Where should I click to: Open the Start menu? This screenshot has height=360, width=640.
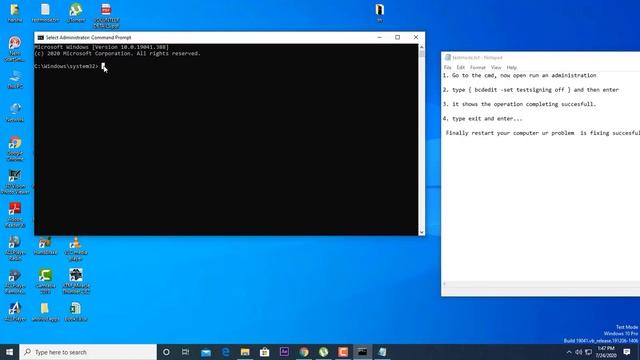(x=9, y=352)
